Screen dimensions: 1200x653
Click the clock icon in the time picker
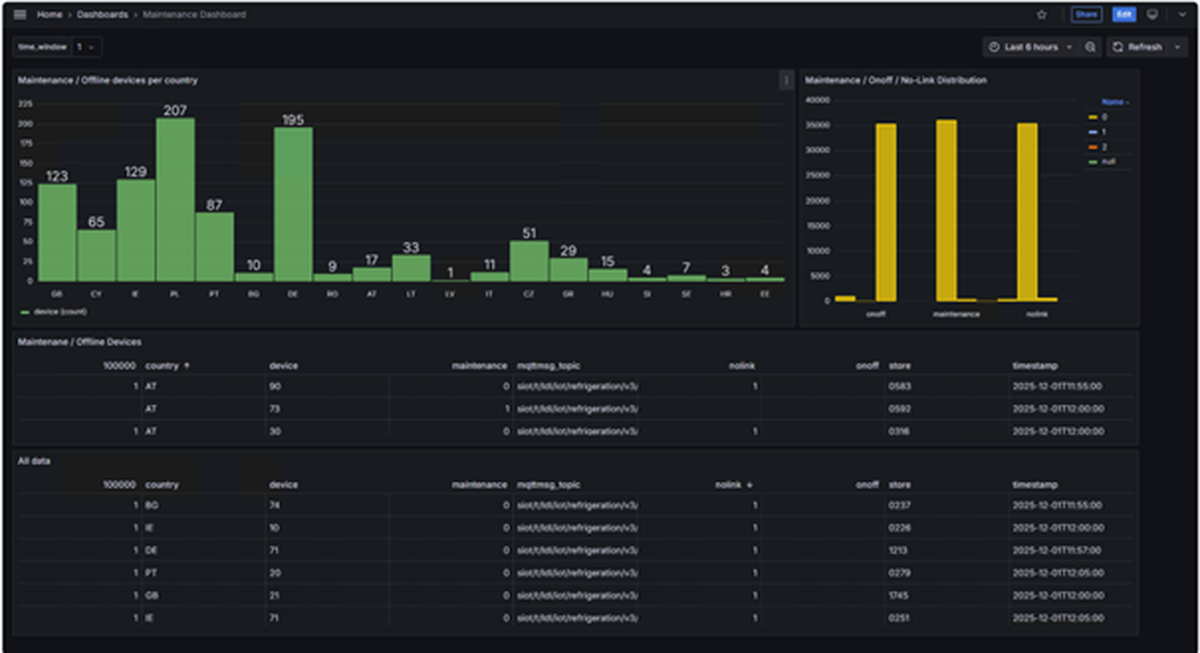992,47
